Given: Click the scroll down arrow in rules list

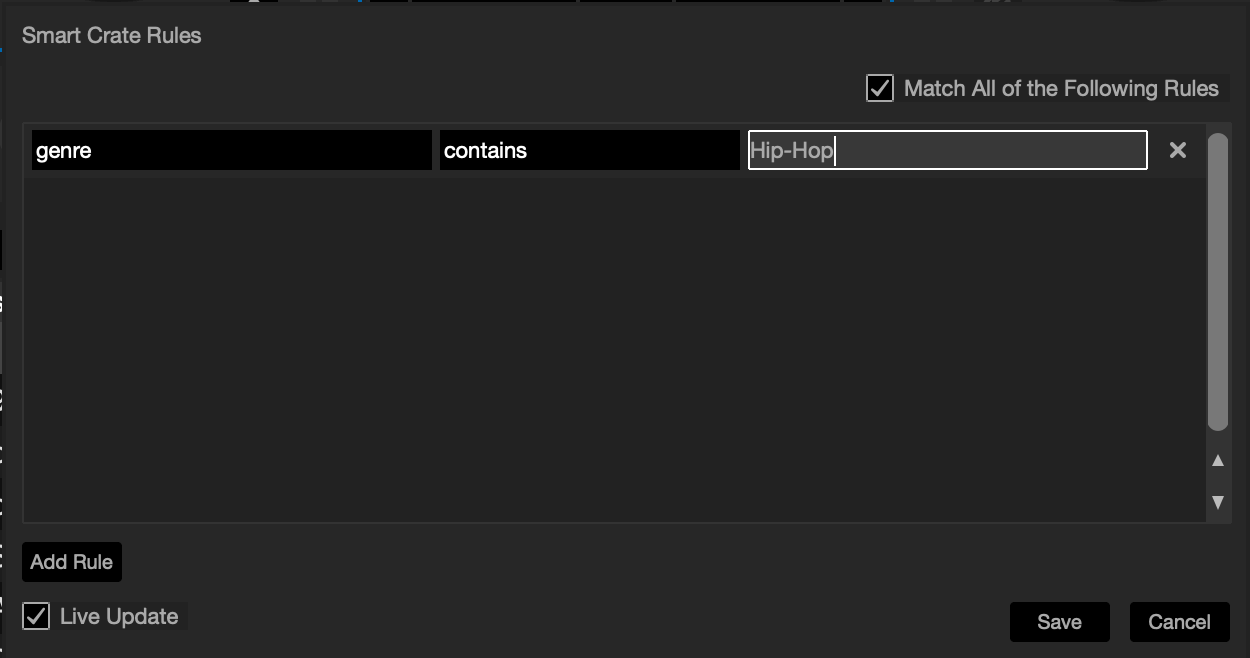Looking at the screenshot, I should [x=1218, y=502].
